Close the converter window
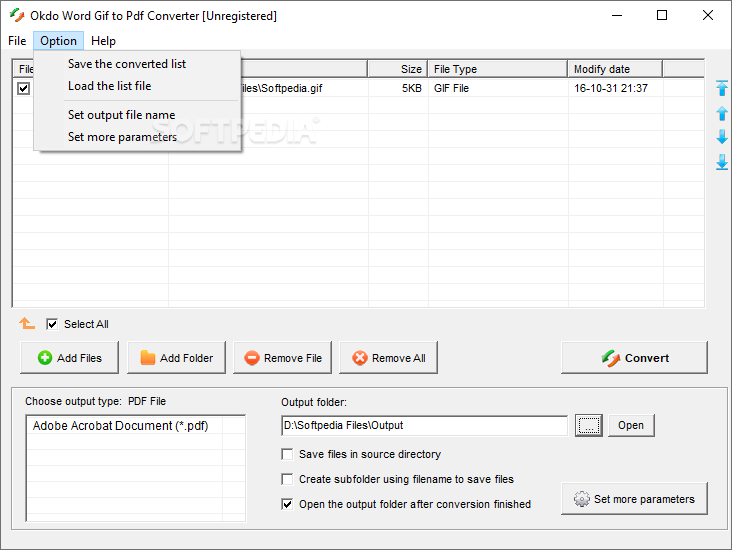 (708, 15)
